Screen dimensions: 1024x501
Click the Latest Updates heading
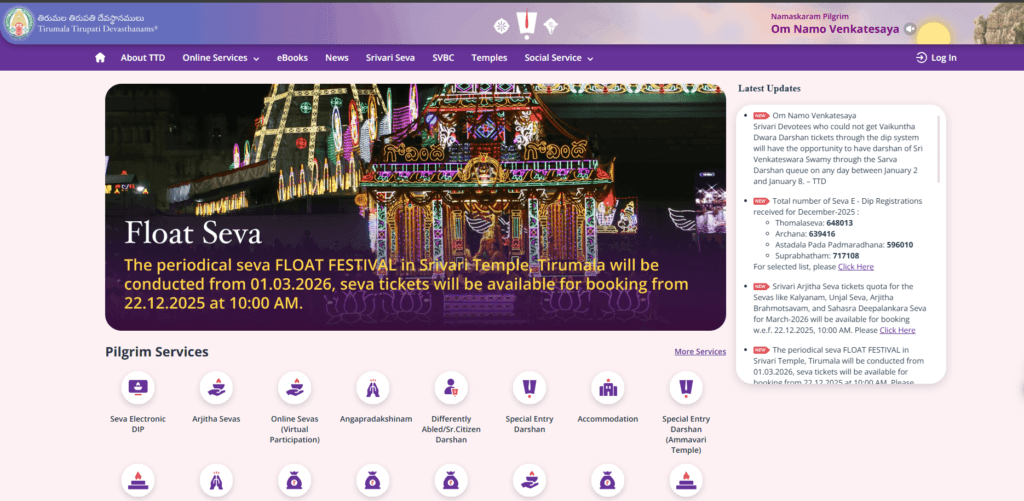click(x=769, y=88)
